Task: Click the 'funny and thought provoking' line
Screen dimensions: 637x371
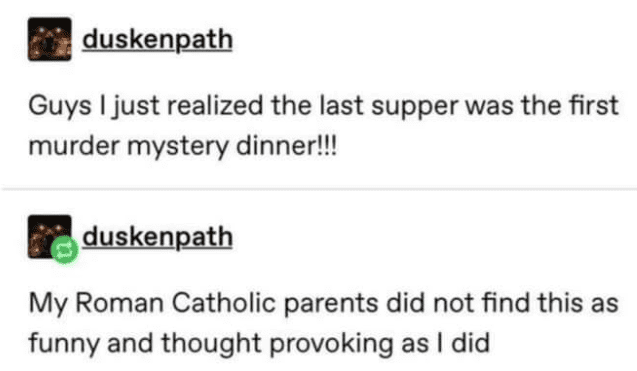Action: pos(259,344)
